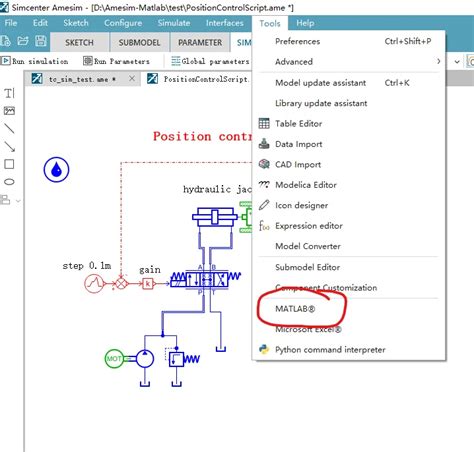The image size is (474, 452).
Task: Expand the Advanced submenu arrow
Action: (x=439, y=61)
